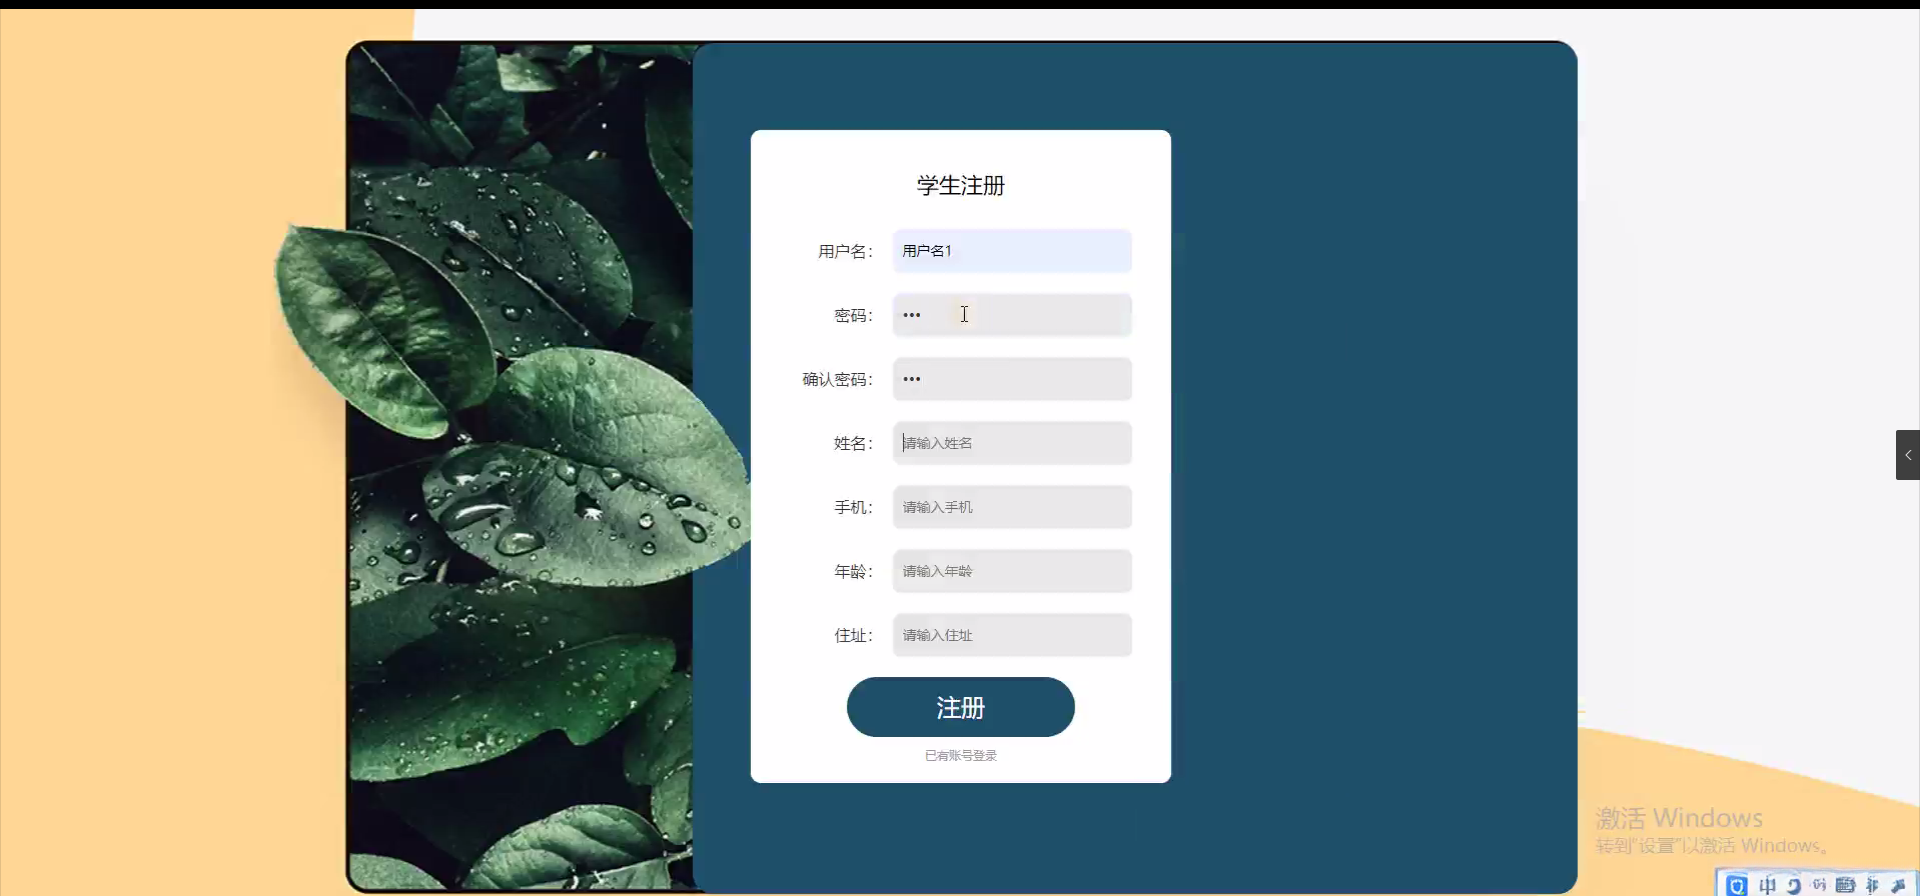Click the 请输入住址 address field
The height and width of the screenshot is (896, 1920).
(1012, 635)
